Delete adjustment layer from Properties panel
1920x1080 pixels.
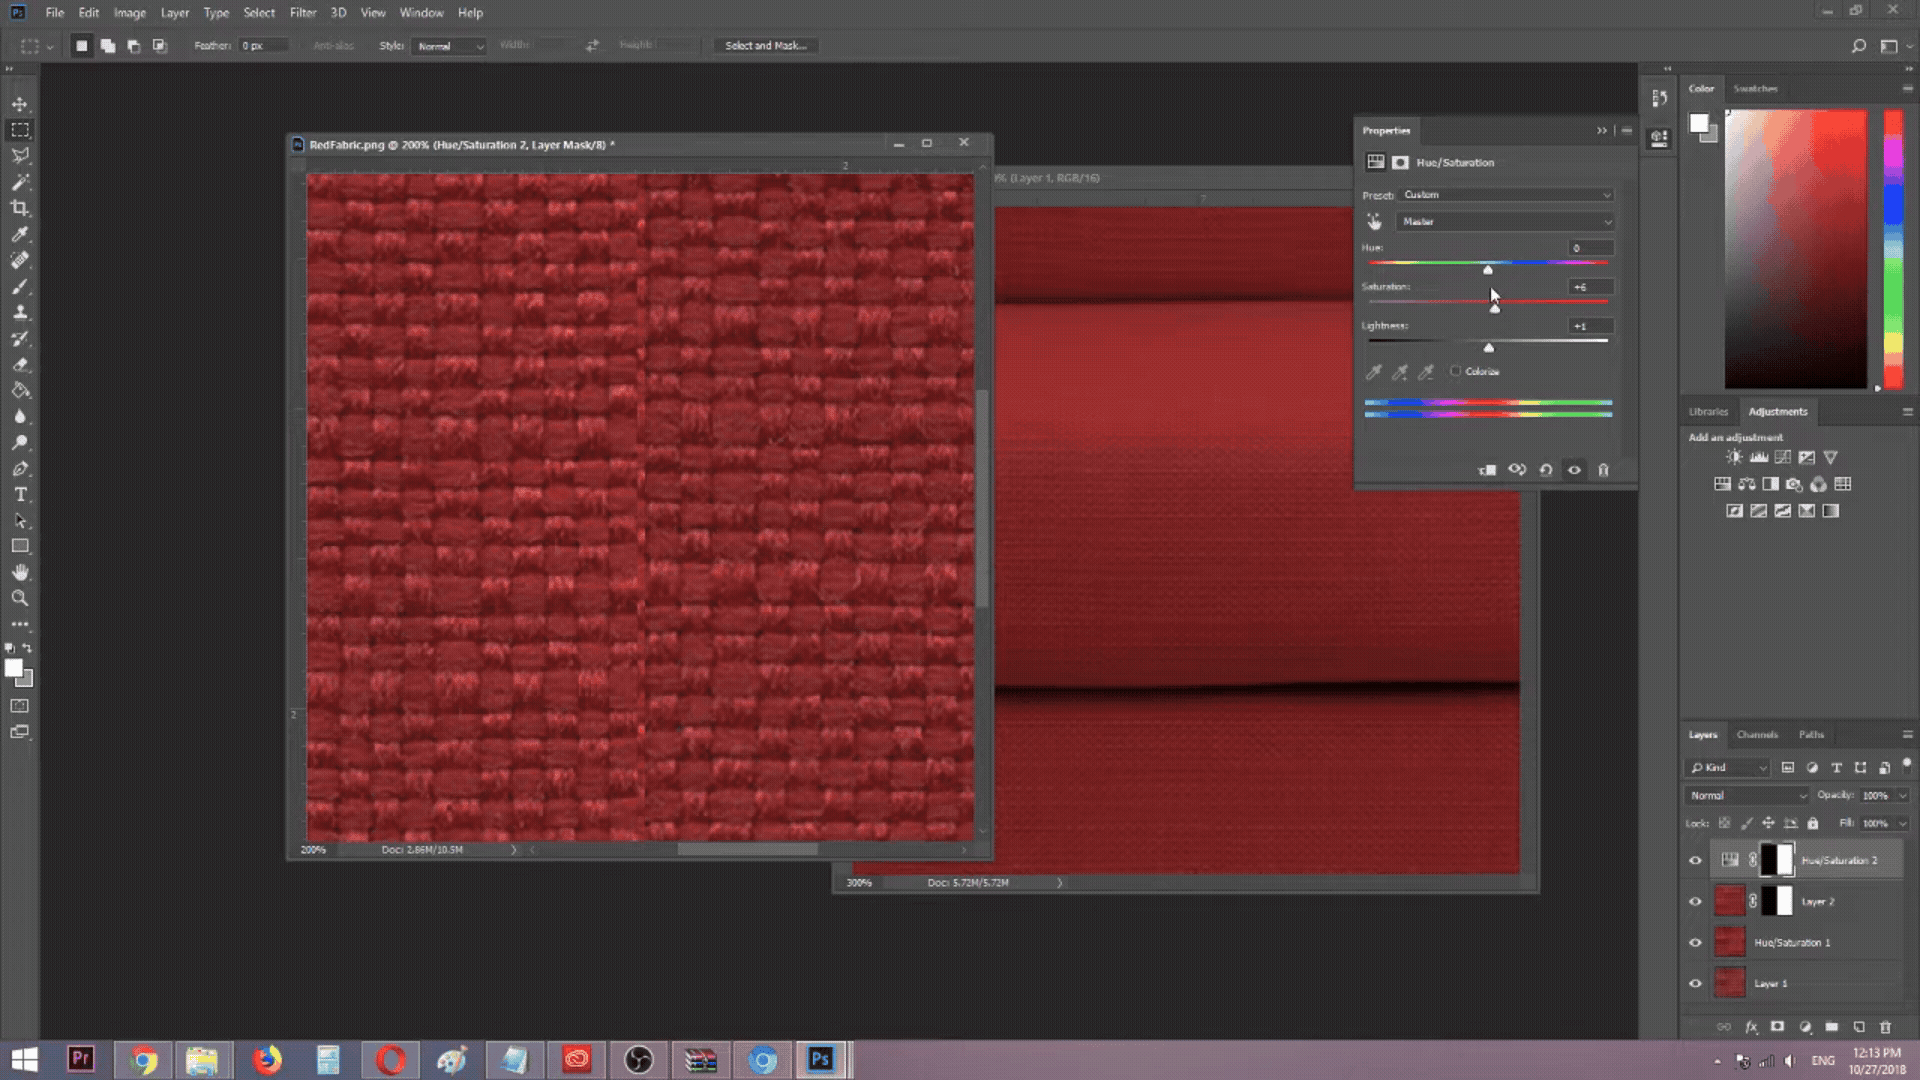click(x=1603, y=470)
